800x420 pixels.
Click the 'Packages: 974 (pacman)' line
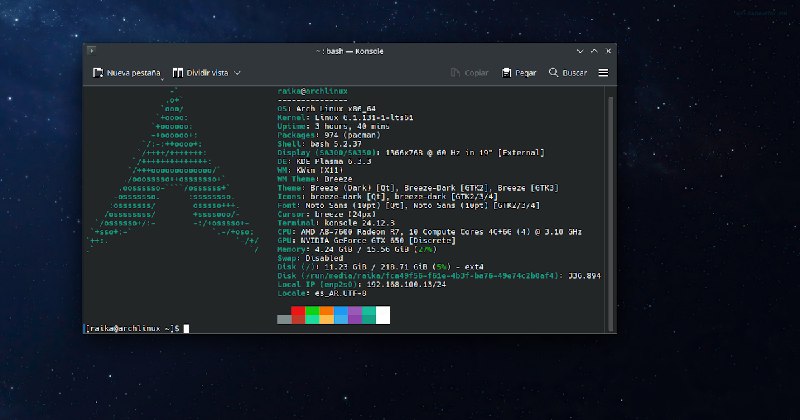[329, 135]
